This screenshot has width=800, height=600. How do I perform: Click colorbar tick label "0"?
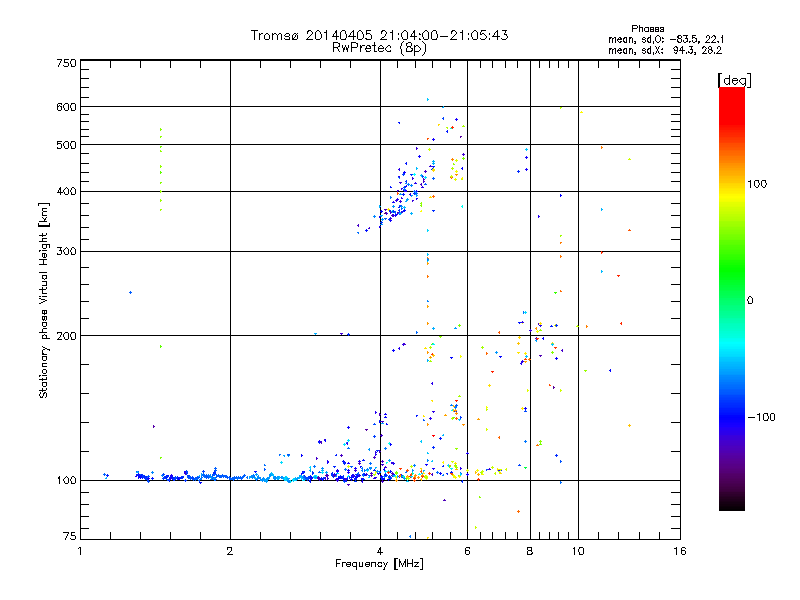click(750, 301)
